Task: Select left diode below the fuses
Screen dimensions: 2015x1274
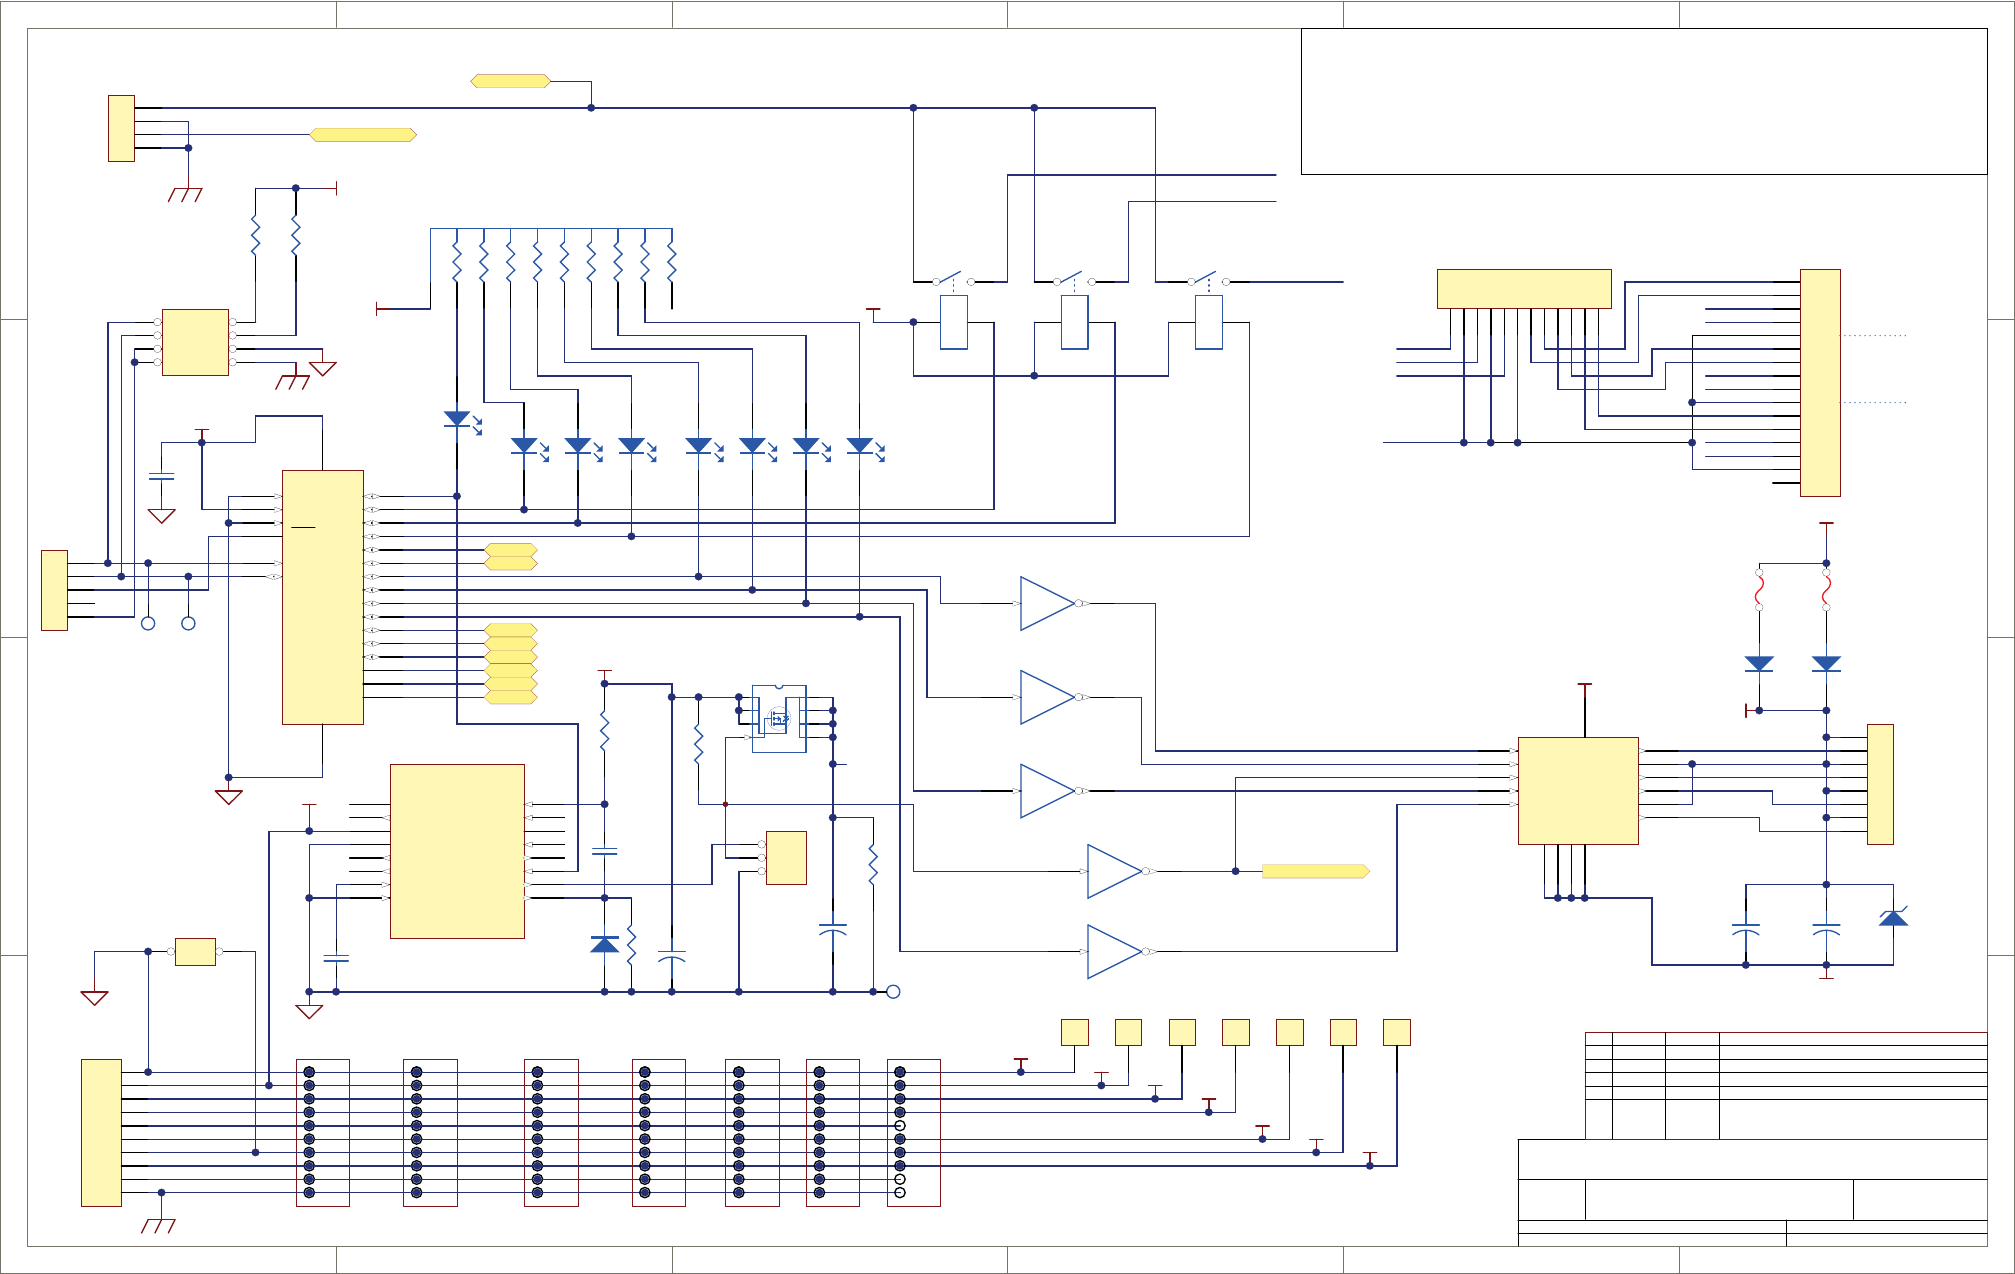Action: pyautogui.click(x=1759, y=664)
